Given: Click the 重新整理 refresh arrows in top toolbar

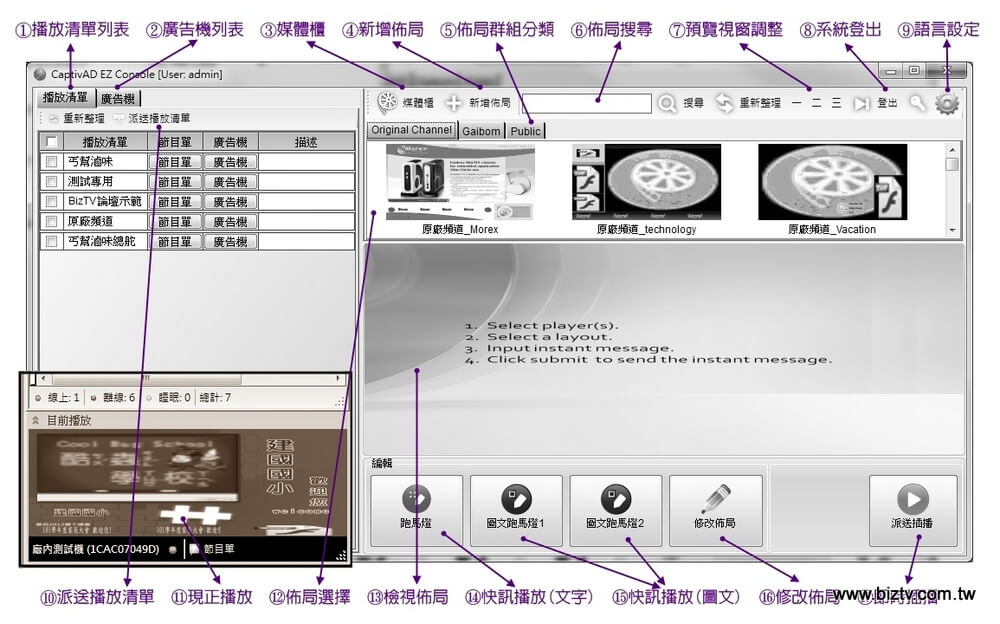Looking at the screenshot, I should point(724,103).
